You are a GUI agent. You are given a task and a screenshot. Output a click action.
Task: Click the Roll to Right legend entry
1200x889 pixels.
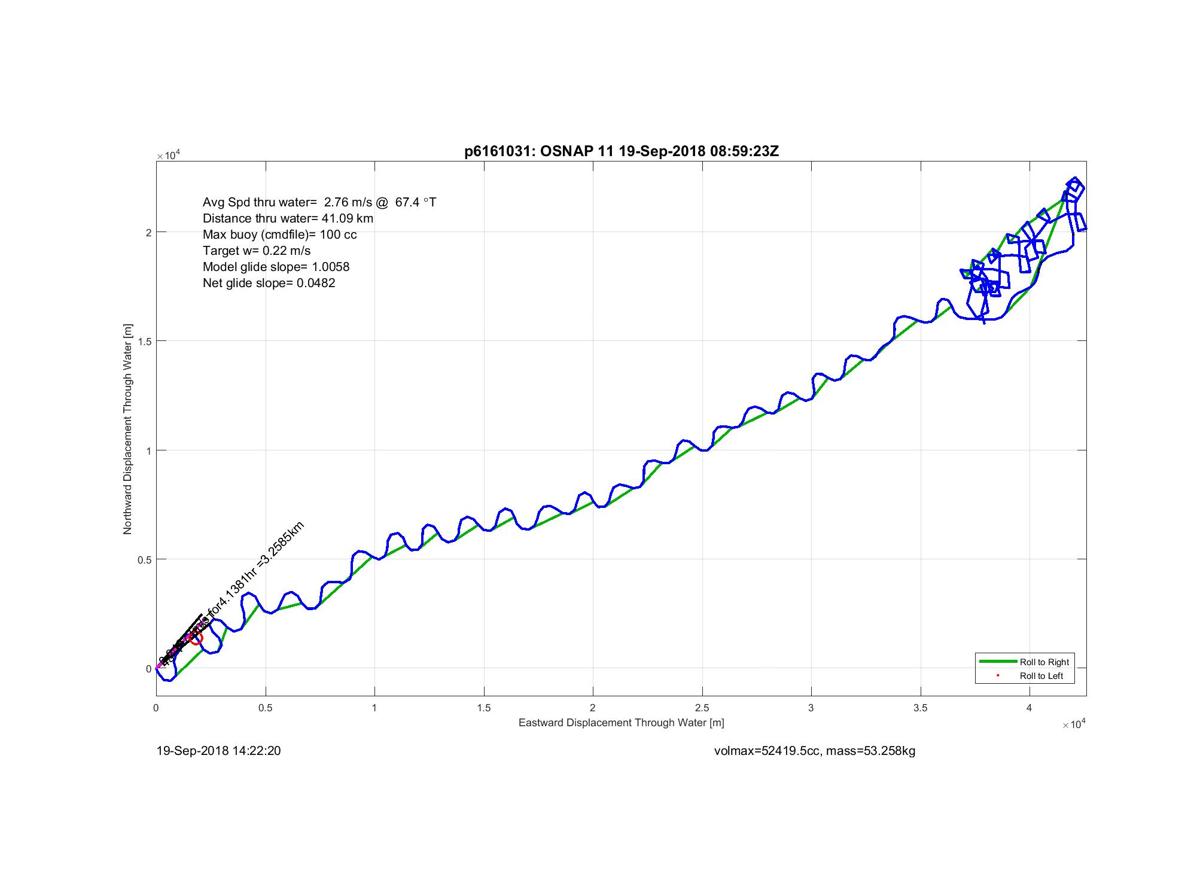[1044, 662]
